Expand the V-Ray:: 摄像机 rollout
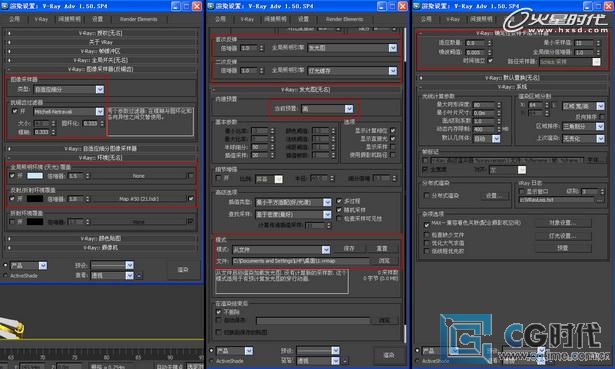The width and height of the screenshot is (615, 369). 100,247
